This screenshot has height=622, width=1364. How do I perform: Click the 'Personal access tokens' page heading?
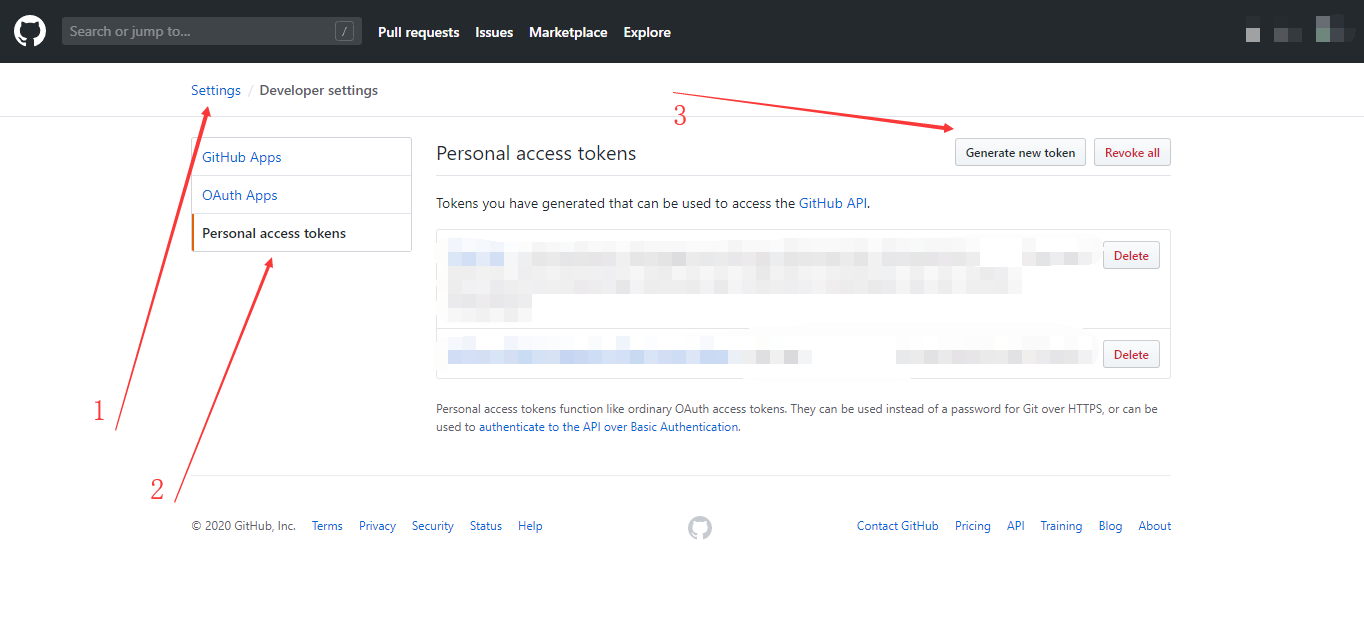536,153
